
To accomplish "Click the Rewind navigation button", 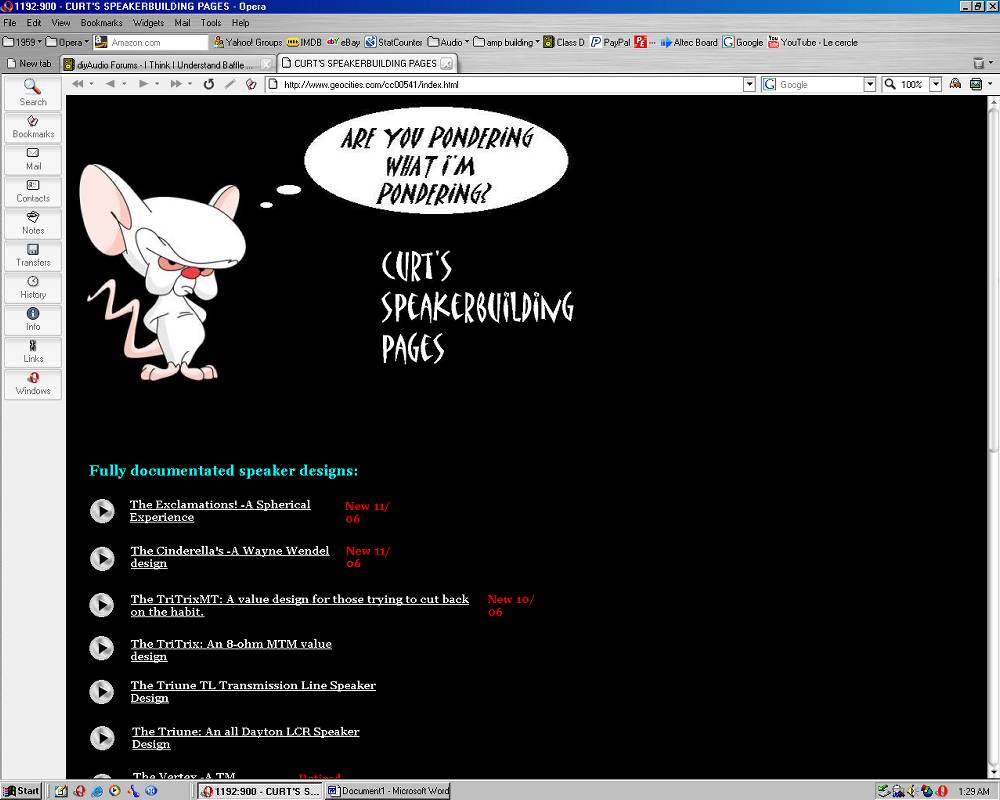I will (x=78, y=84).
